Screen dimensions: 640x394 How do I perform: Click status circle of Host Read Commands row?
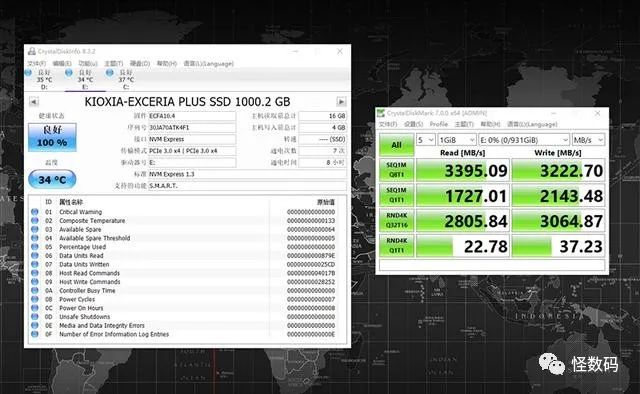coord(35,273)
